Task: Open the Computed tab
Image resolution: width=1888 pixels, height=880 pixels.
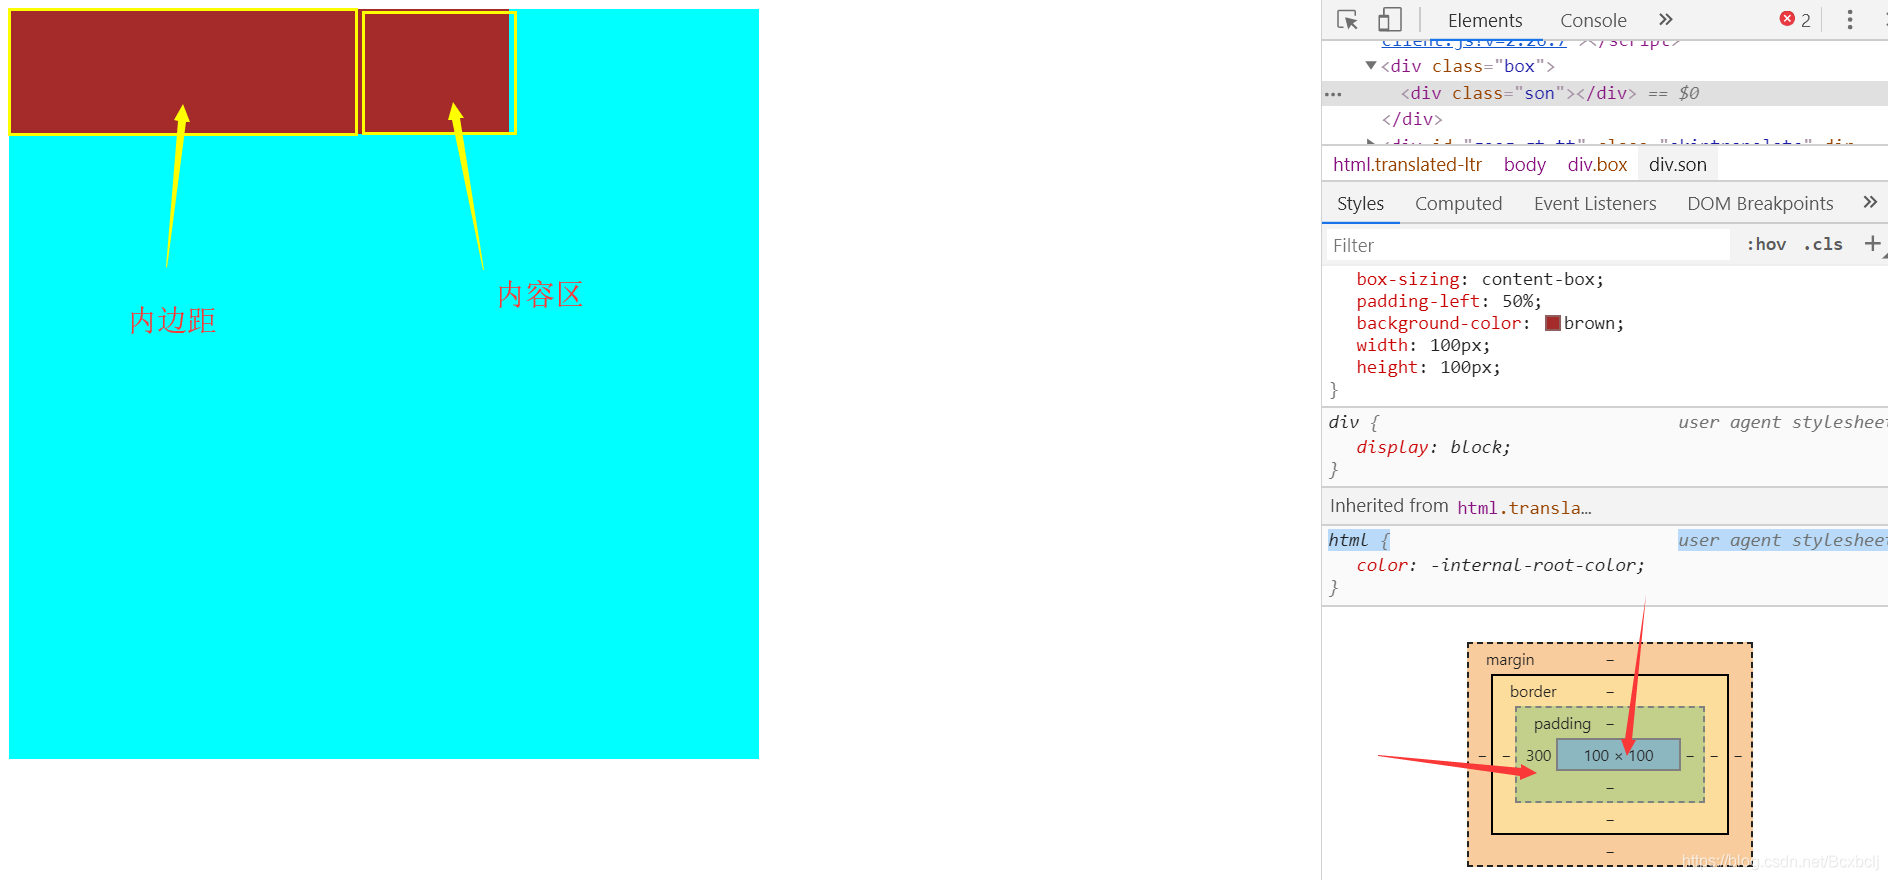Action: click(1458, 204)
